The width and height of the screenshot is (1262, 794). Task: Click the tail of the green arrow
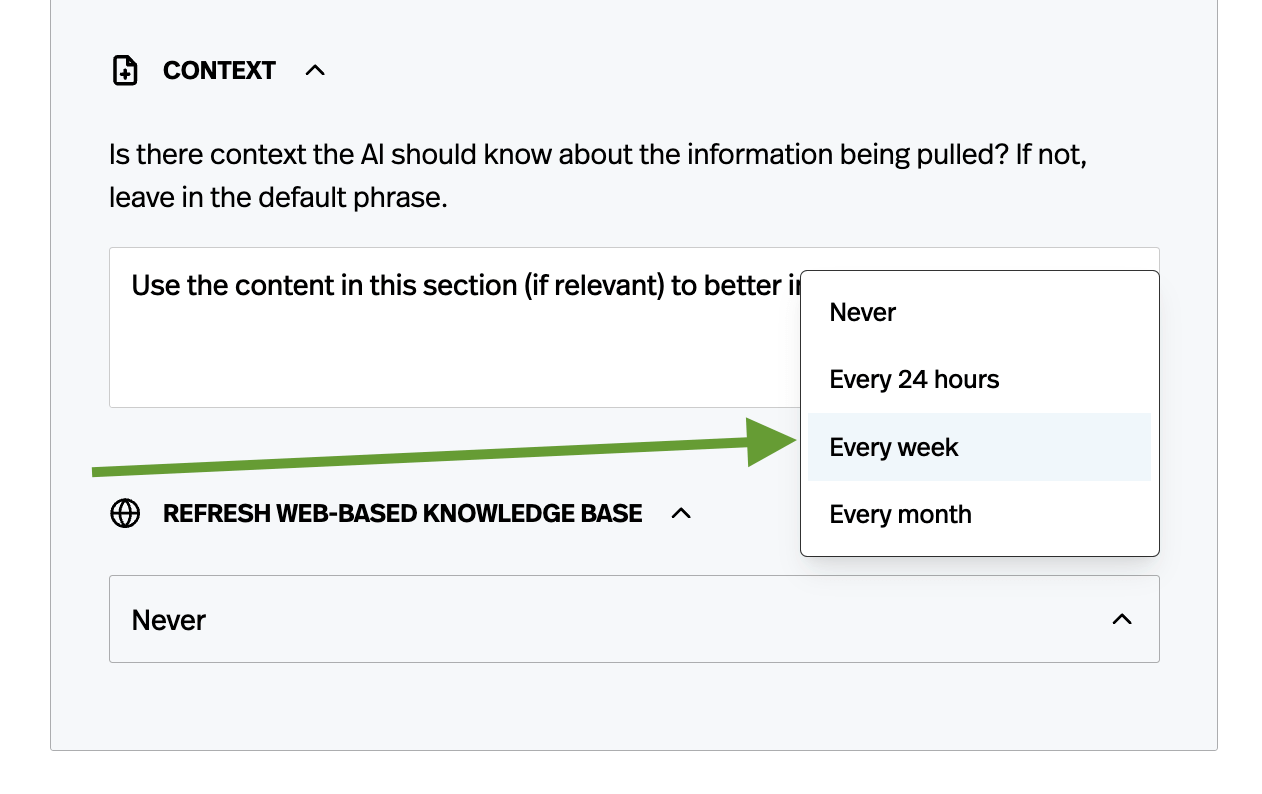(x=100, y=471)
